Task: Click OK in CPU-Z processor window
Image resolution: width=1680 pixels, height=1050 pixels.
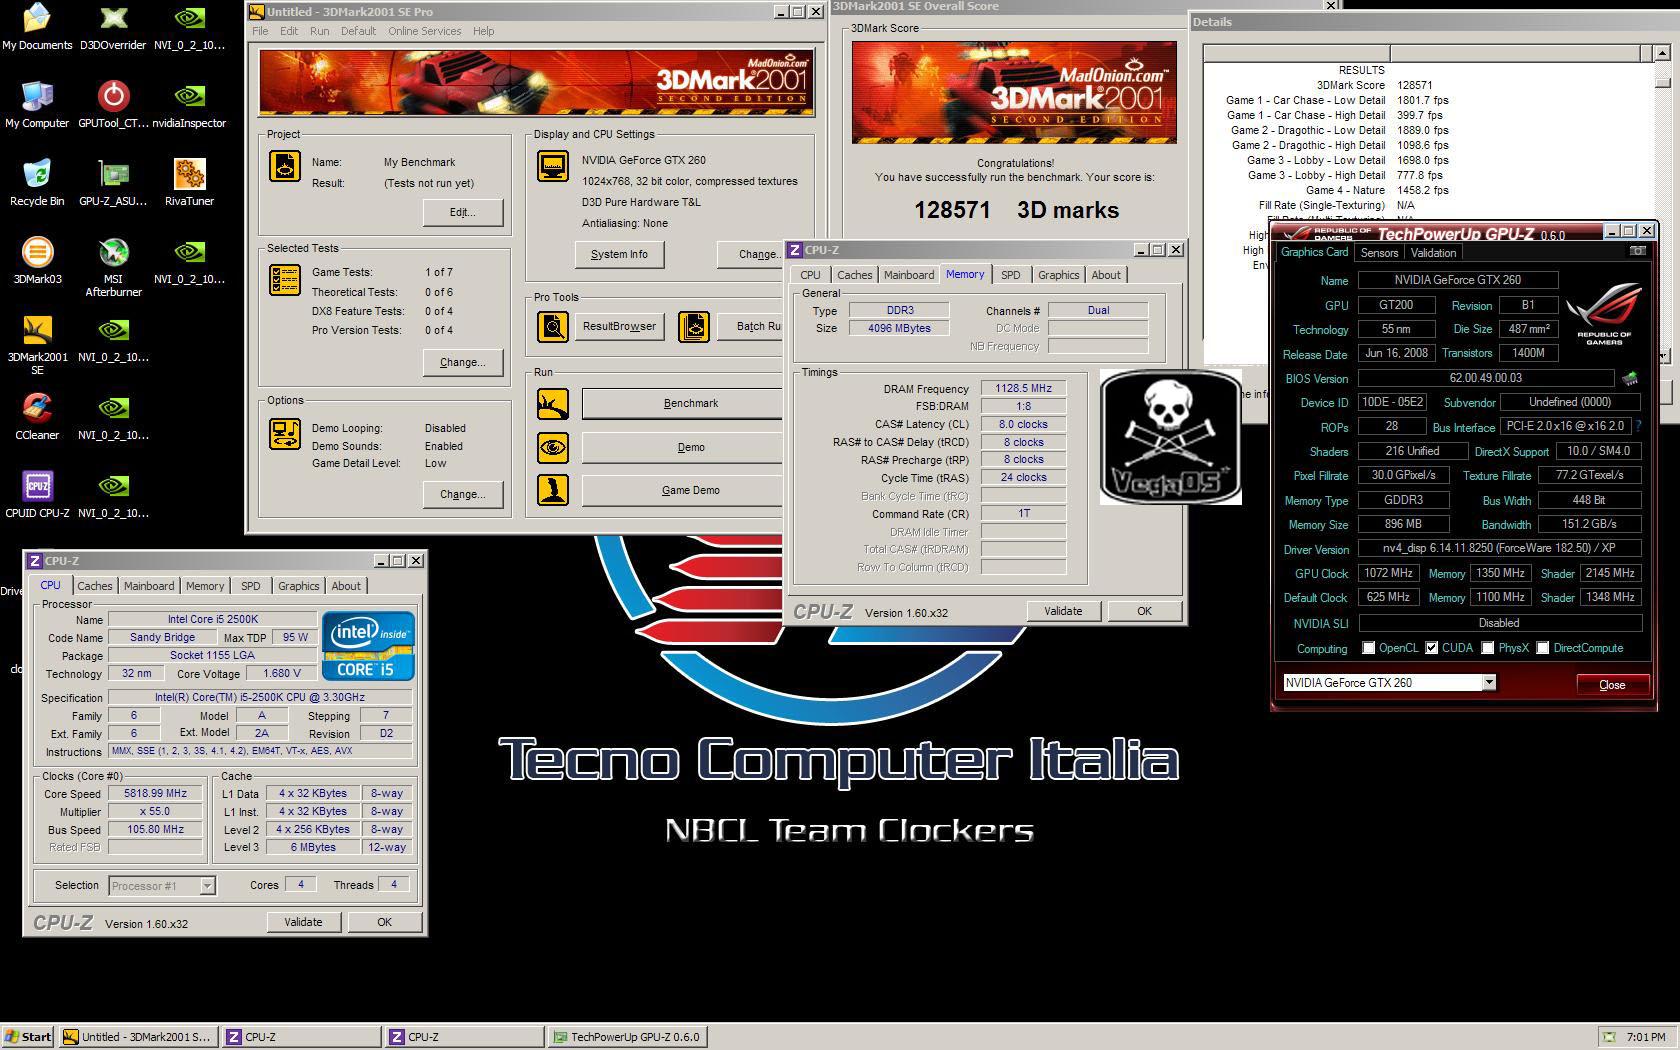Action: [x=384, y=922]
